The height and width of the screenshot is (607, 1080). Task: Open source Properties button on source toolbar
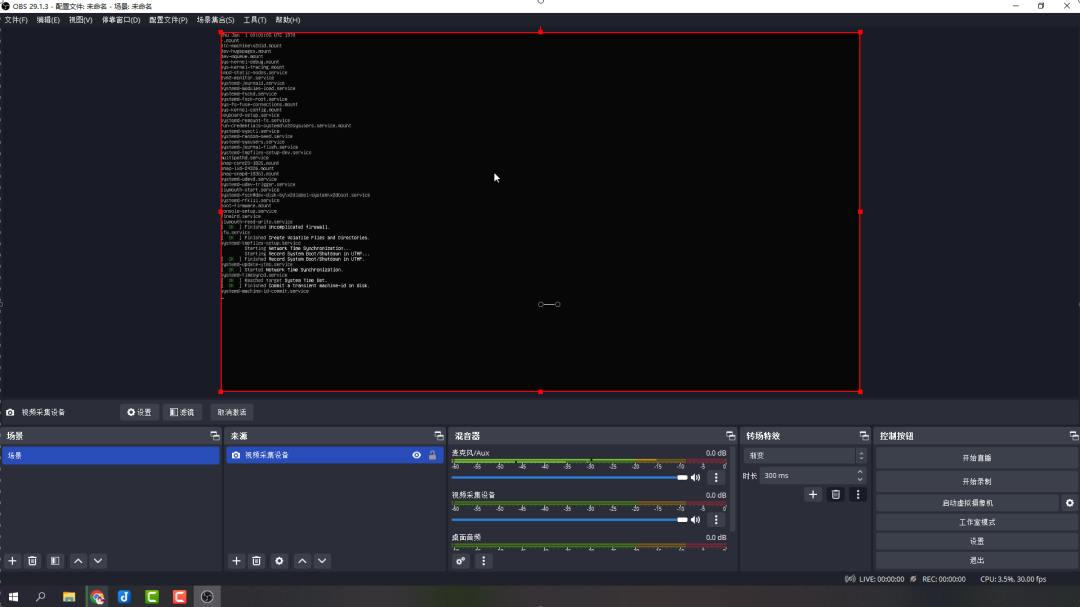pyautogui.click(x=139, y=412)
